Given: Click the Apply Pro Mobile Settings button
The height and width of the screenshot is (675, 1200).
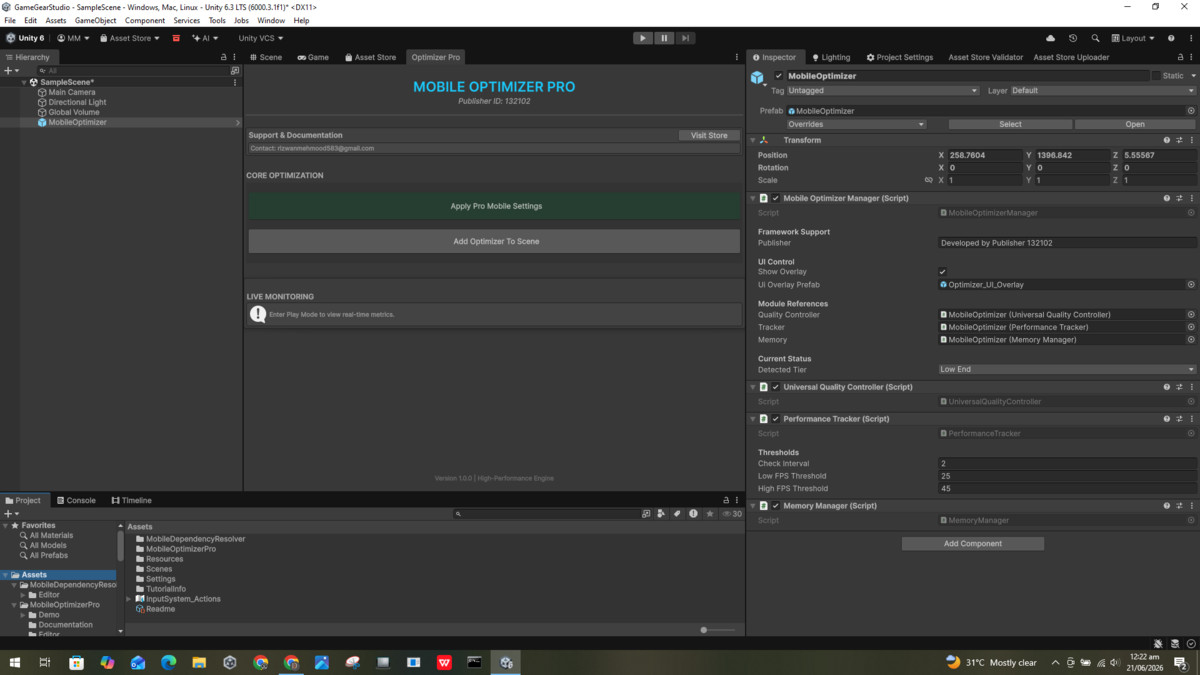Looking at the screenshot, I should [x=496, y=206].
